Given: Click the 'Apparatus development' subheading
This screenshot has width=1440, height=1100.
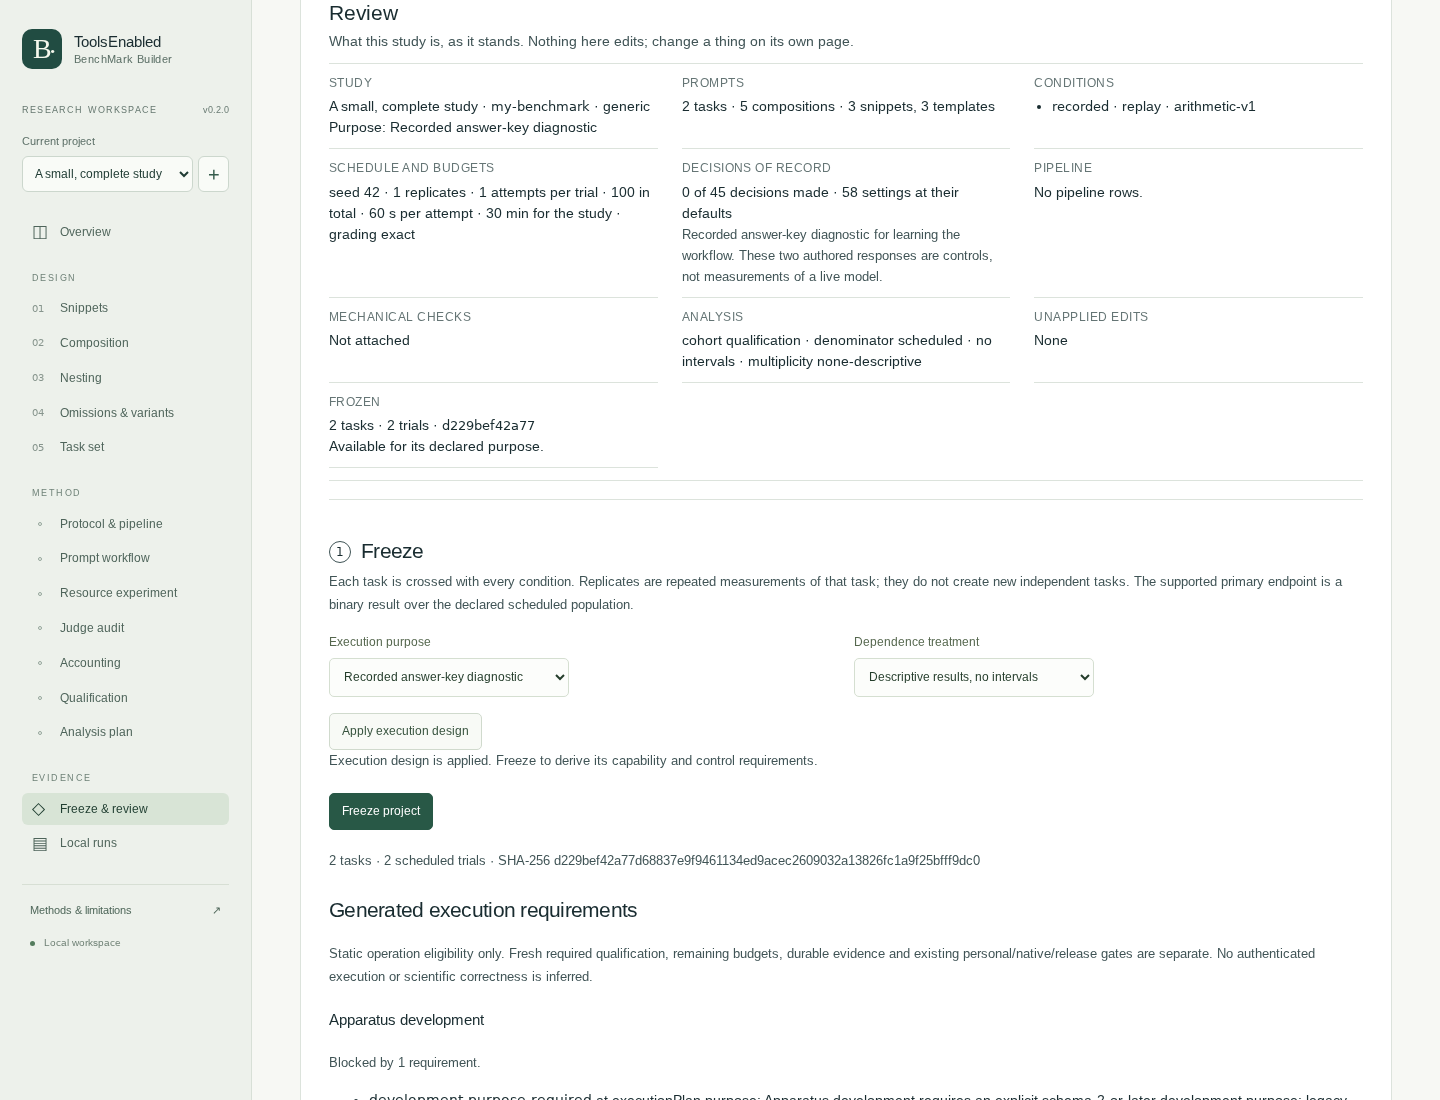Looking at the screenshot, I should [406, 1020].
